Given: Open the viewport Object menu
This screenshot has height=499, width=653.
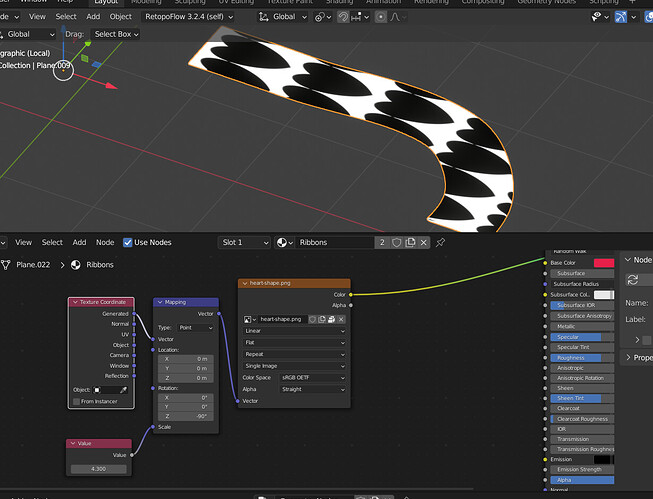Looking at the screenshot, I should [x=120, y=17].
